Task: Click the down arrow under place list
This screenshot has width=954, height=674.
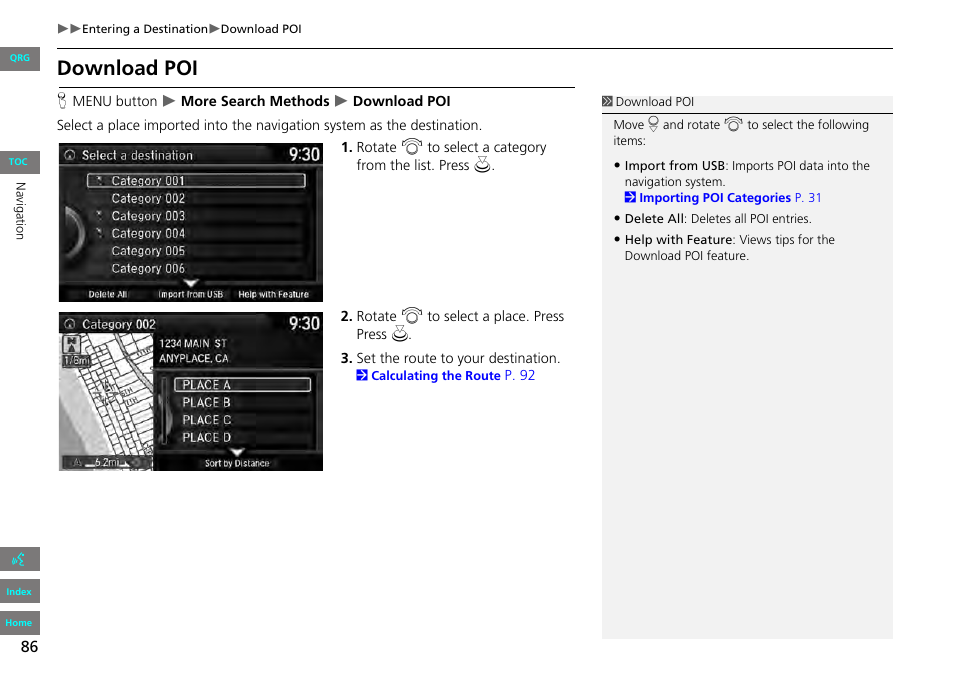Action: [x=237, y=452]
